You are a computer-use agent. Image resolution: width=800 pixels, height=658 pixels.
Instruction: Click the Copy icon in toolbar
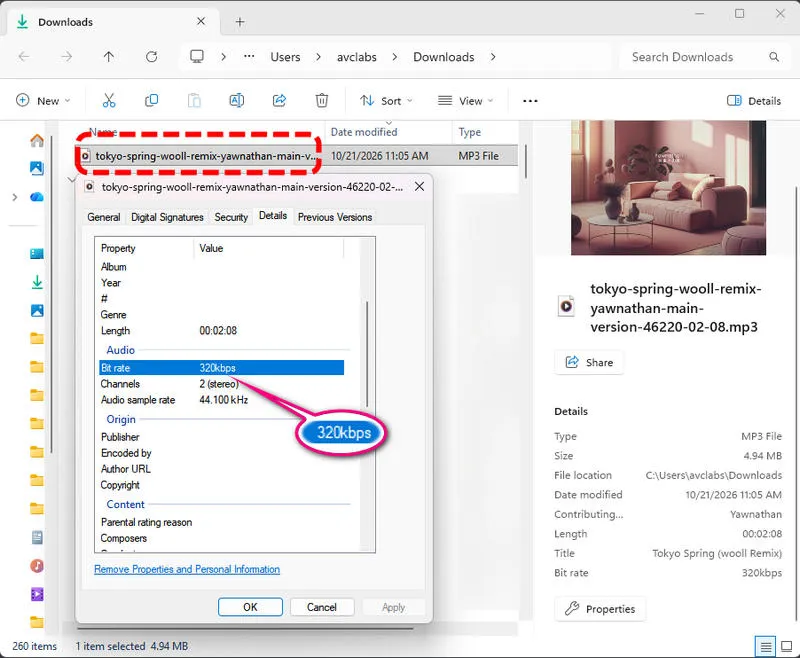(152, 100)
